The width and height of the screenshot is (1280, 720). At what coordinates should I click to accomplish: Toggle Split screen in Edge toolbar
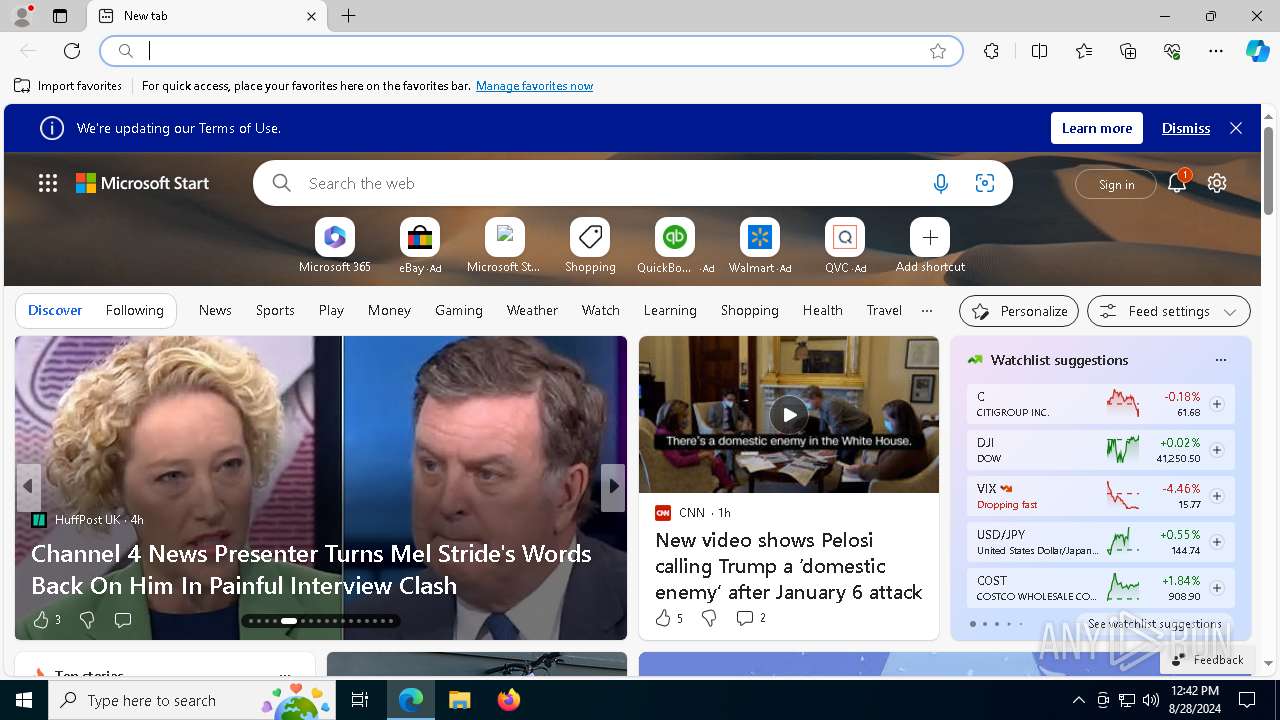coord(1039,51)
